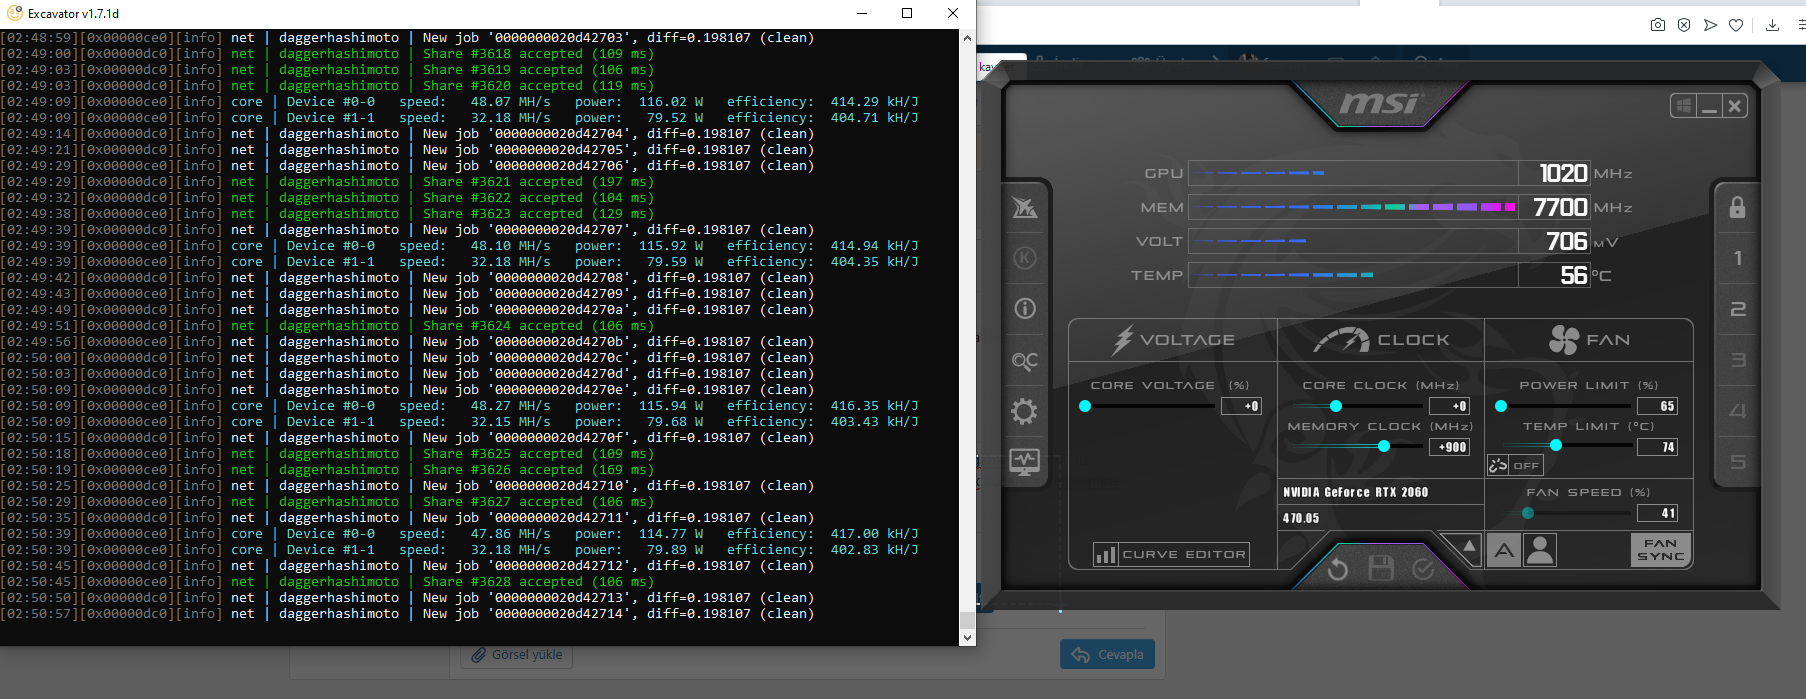Select overclocking profile slot 2
Viewport: 1806px width, 699px height.
[1737, 309]
